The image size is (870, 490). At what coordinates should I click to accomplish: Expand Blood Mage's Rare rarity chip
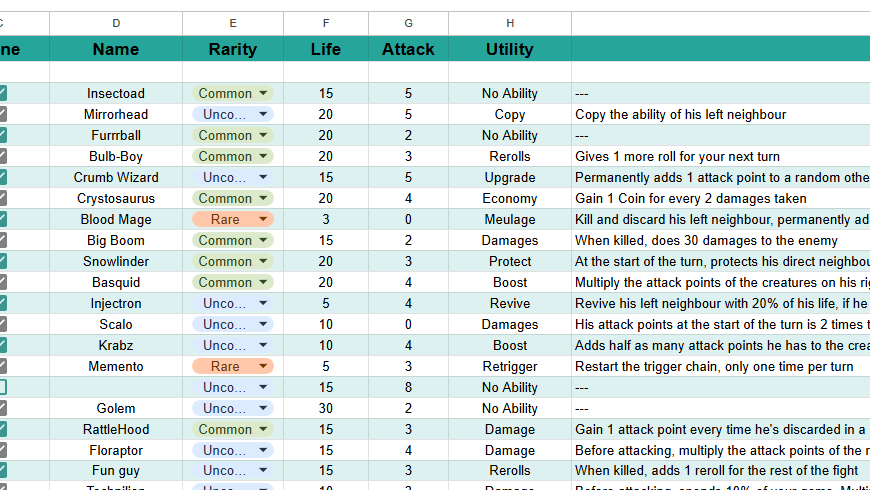click(263, 219)
